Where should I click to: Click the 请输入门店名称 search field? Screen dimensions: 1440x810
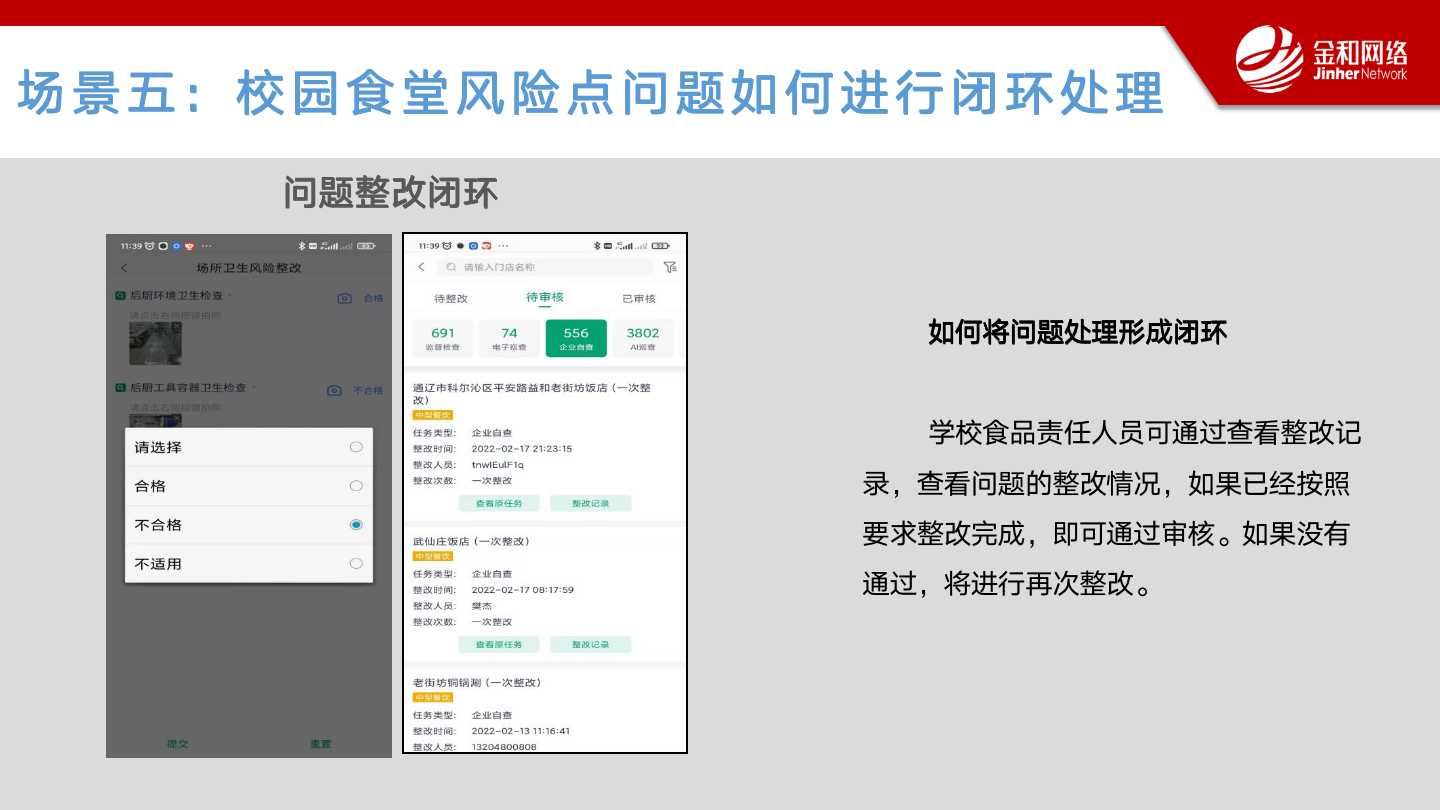pyautogui.click(x=545, y=267)
